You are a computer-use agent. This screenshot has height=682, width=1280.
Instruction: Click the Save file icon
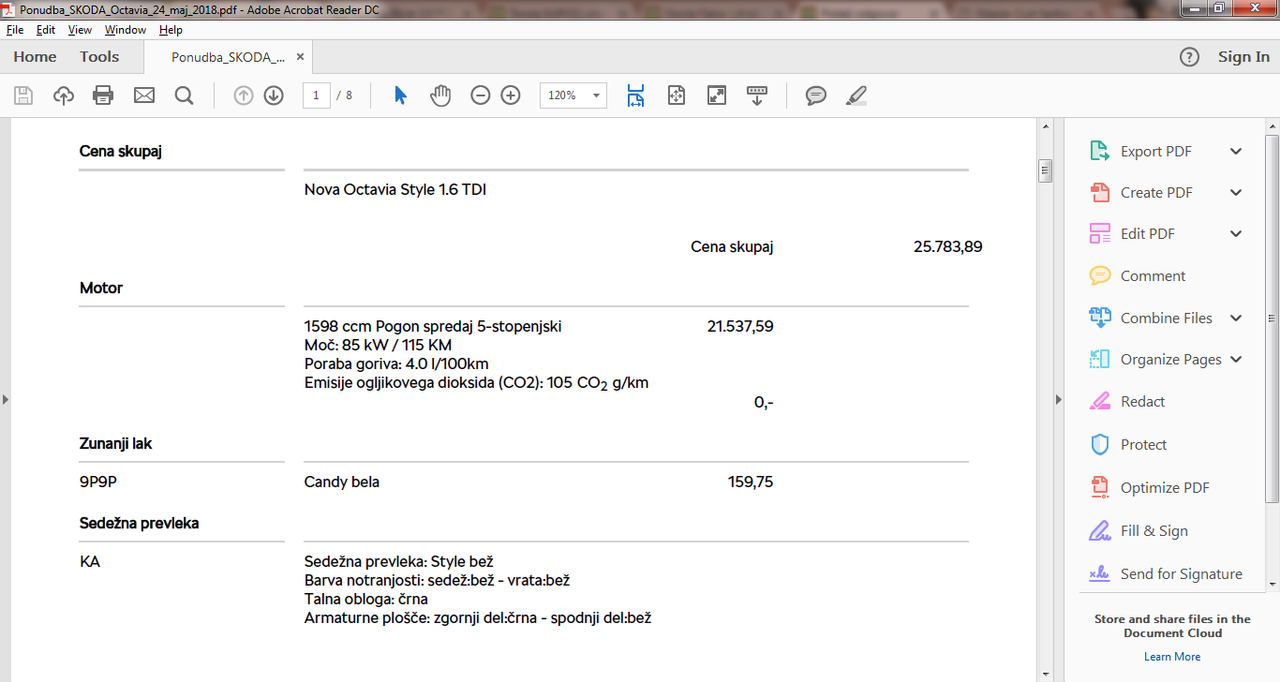24,96
